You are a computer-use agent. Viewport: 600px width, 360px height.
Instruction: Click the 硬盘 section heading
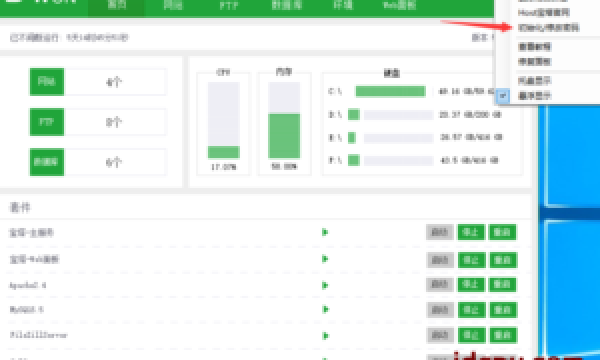[x=392, y=73]
